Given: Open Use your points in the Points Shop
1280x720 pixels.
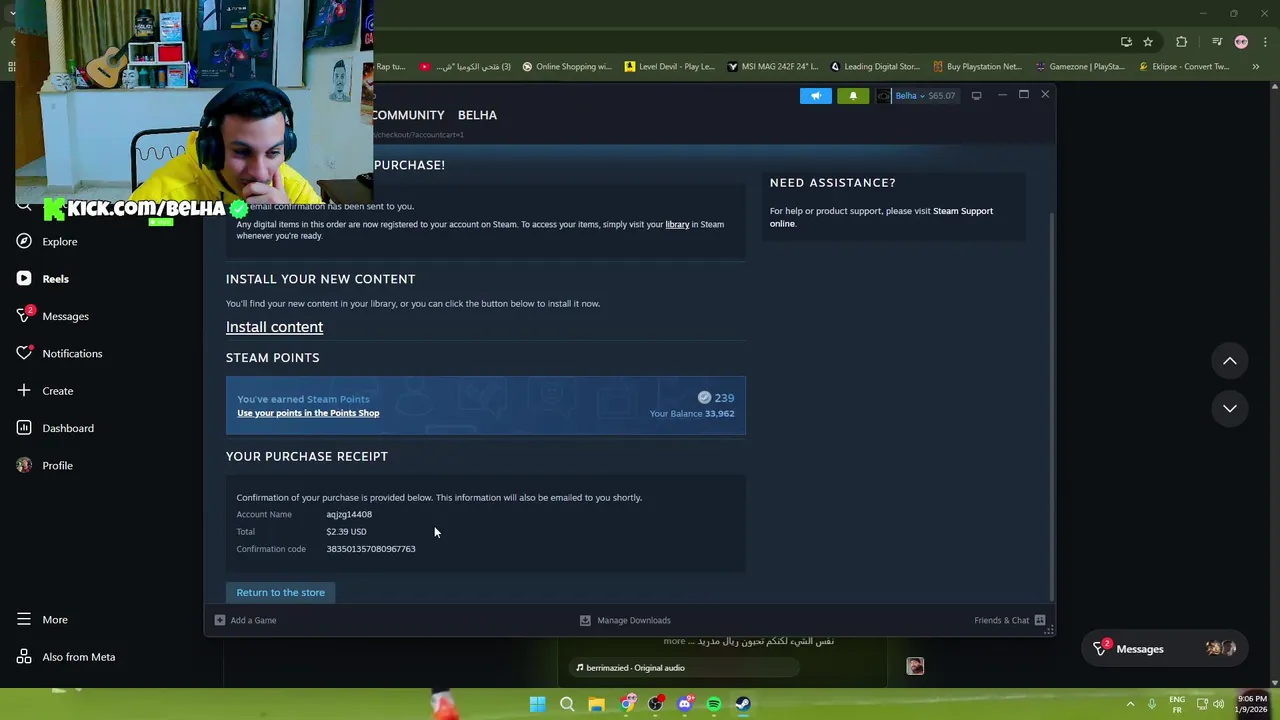Looking at the screenshot, I should click(308, 413).
